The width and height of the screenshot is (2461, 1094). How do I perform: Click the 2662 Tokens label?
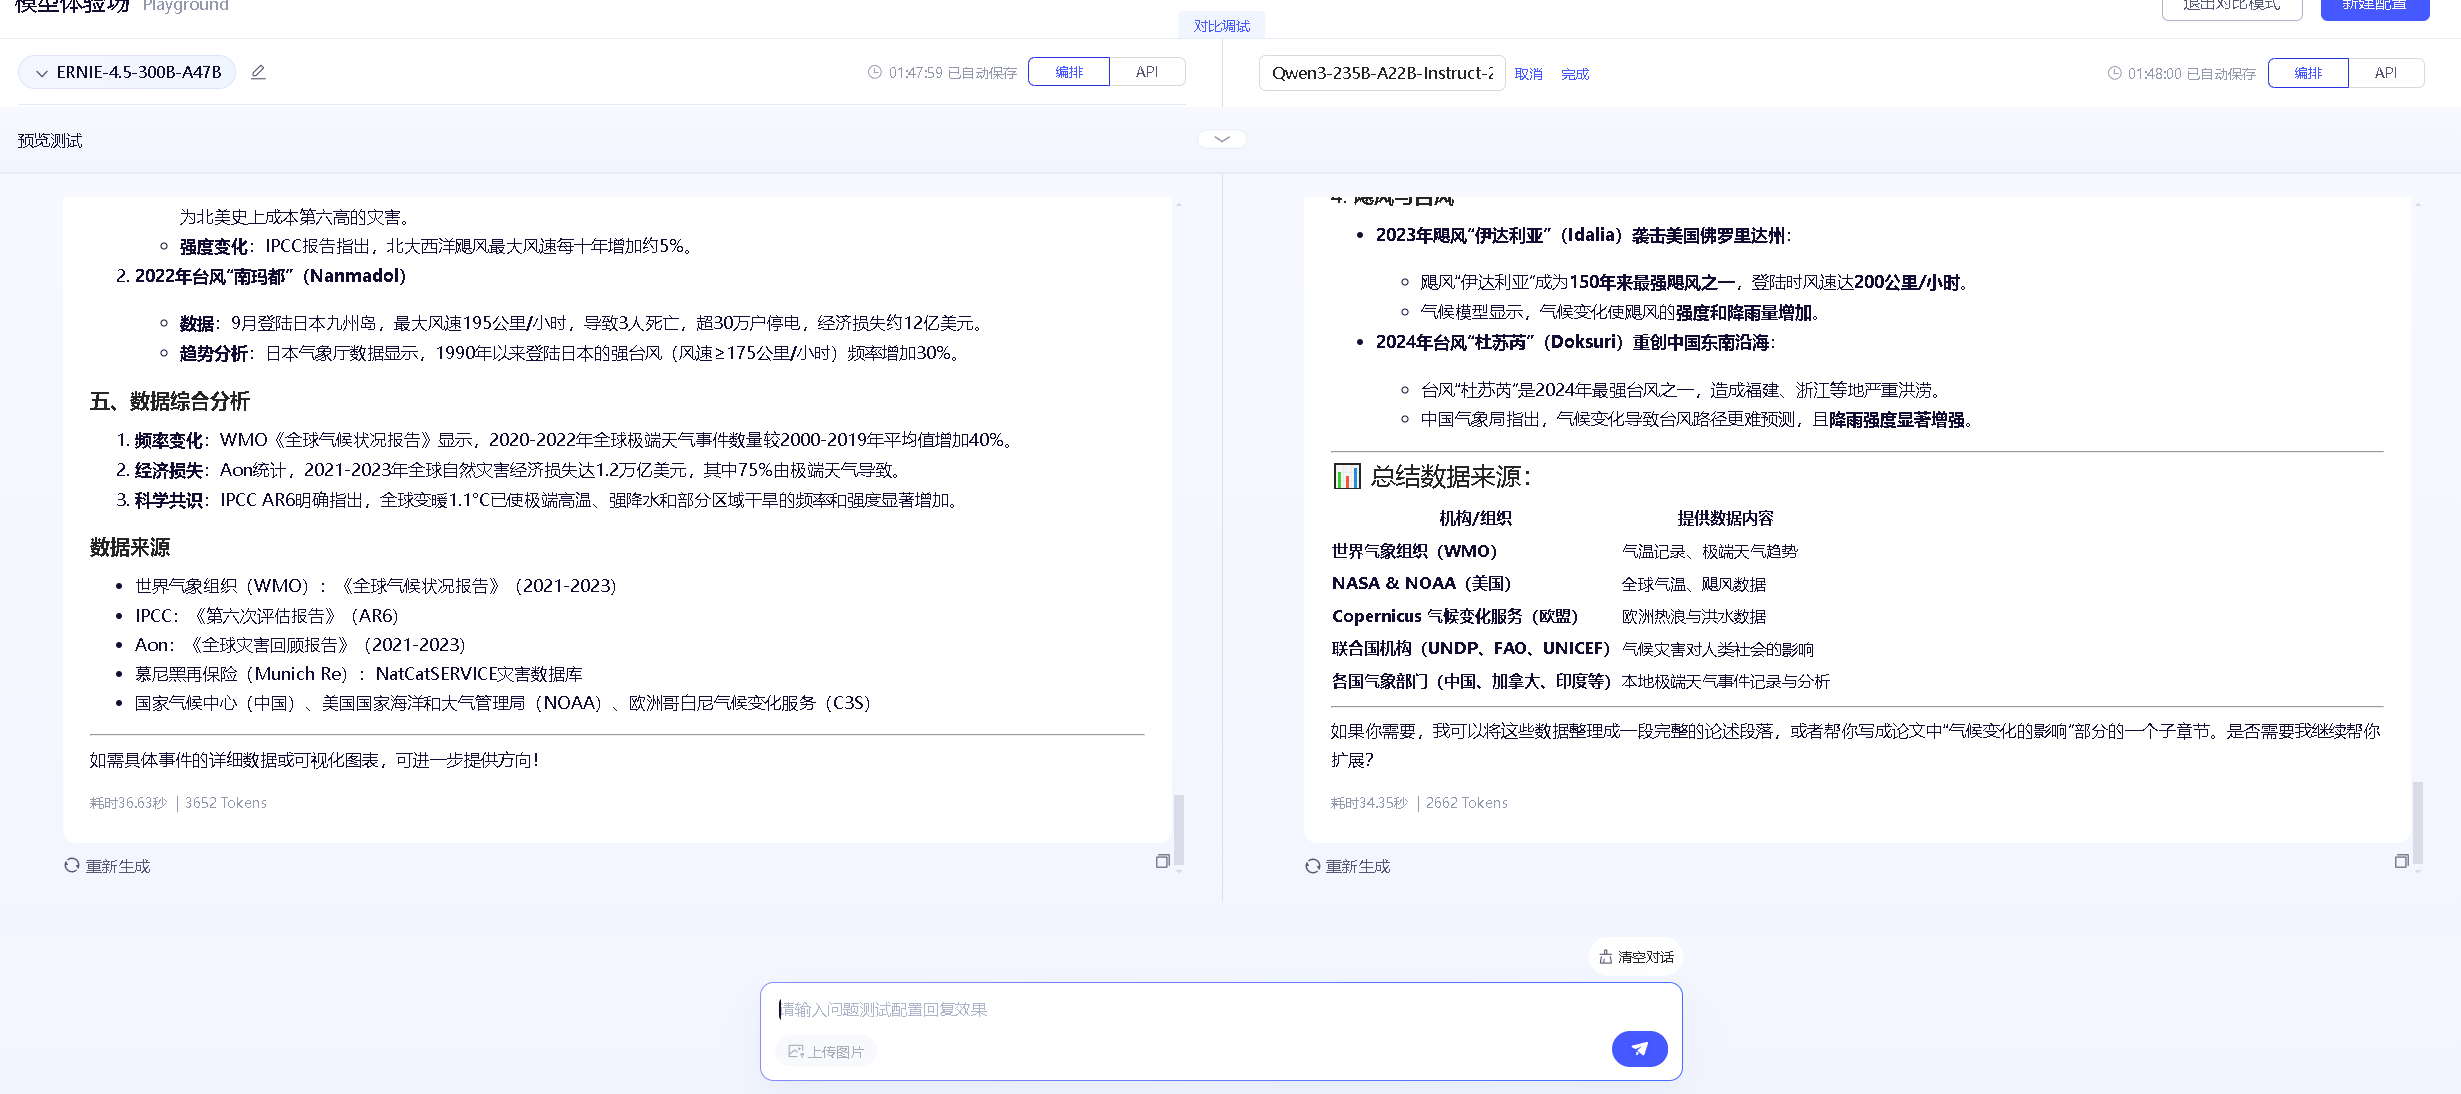(1466, 803)
